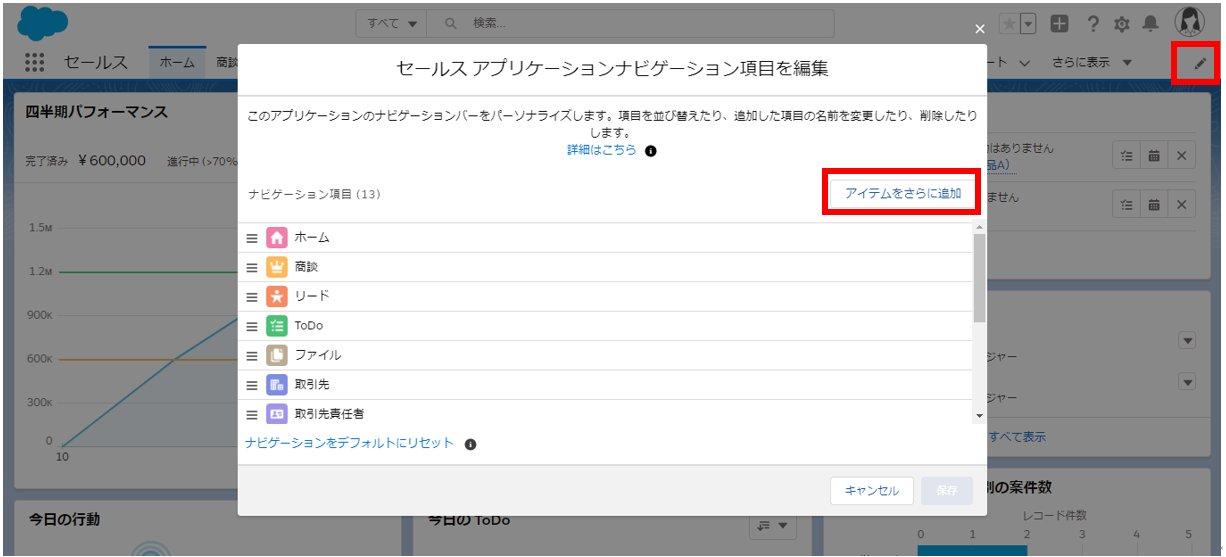Viewport: 1226px width, 557px height.
Task: Close the navigation edit dialog
Action: click(x=980, y=30)
